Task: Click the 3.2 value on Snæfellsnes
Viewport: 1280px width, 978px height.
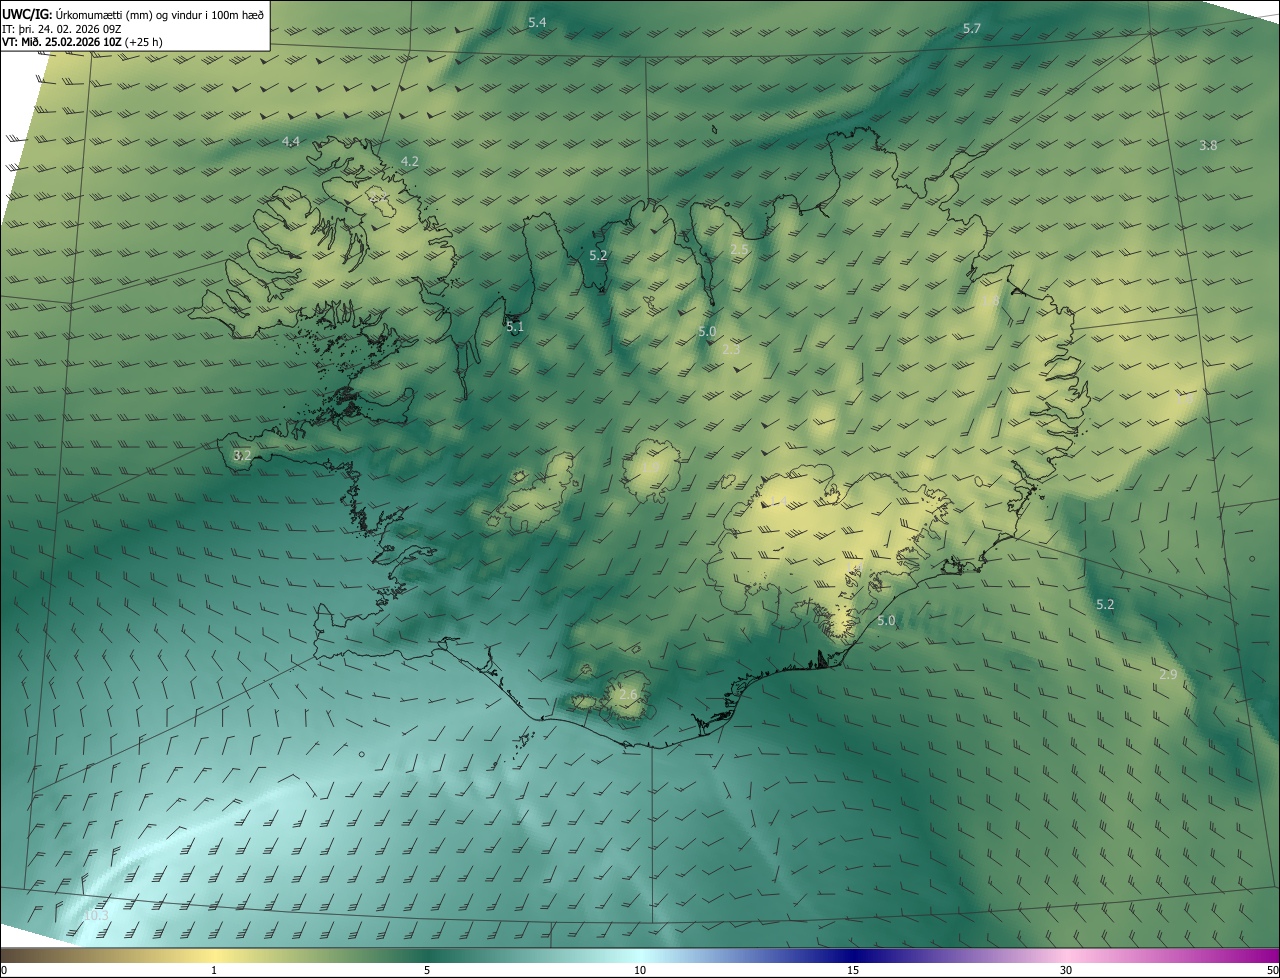Action: point(242,455)
